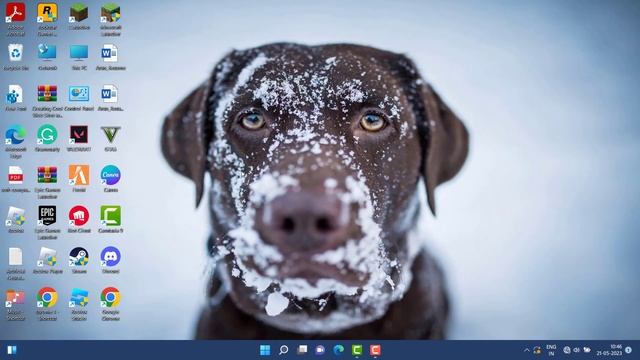Open Teams Chat in the taskbar
640x360 pixels.
[x=320, y=350]
